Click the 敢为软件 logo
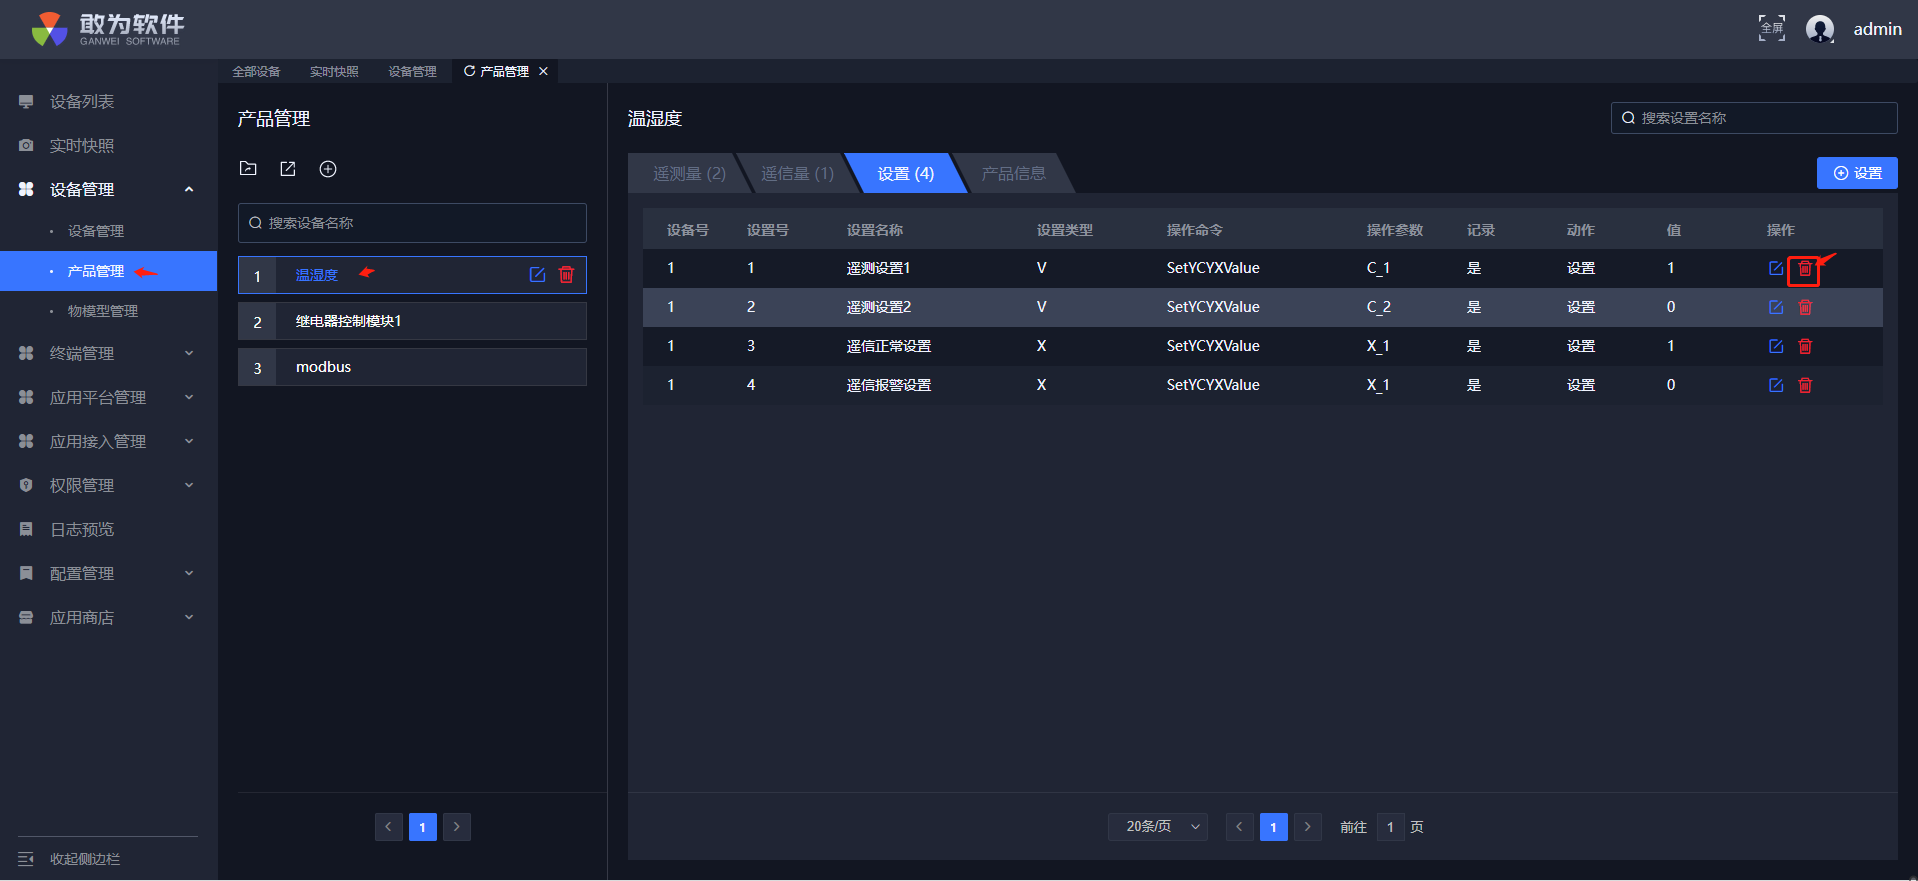 (107, 29)
